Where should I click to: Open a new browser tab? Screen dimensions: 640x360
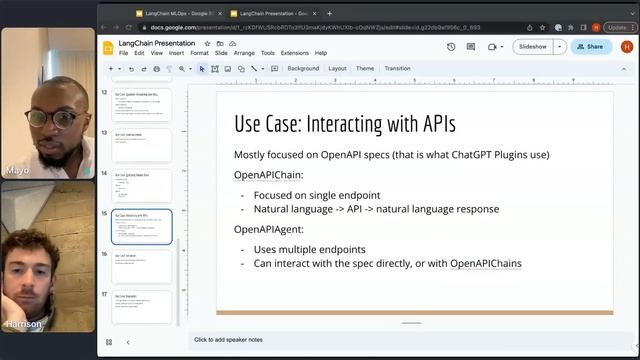[x=329, y=13]
